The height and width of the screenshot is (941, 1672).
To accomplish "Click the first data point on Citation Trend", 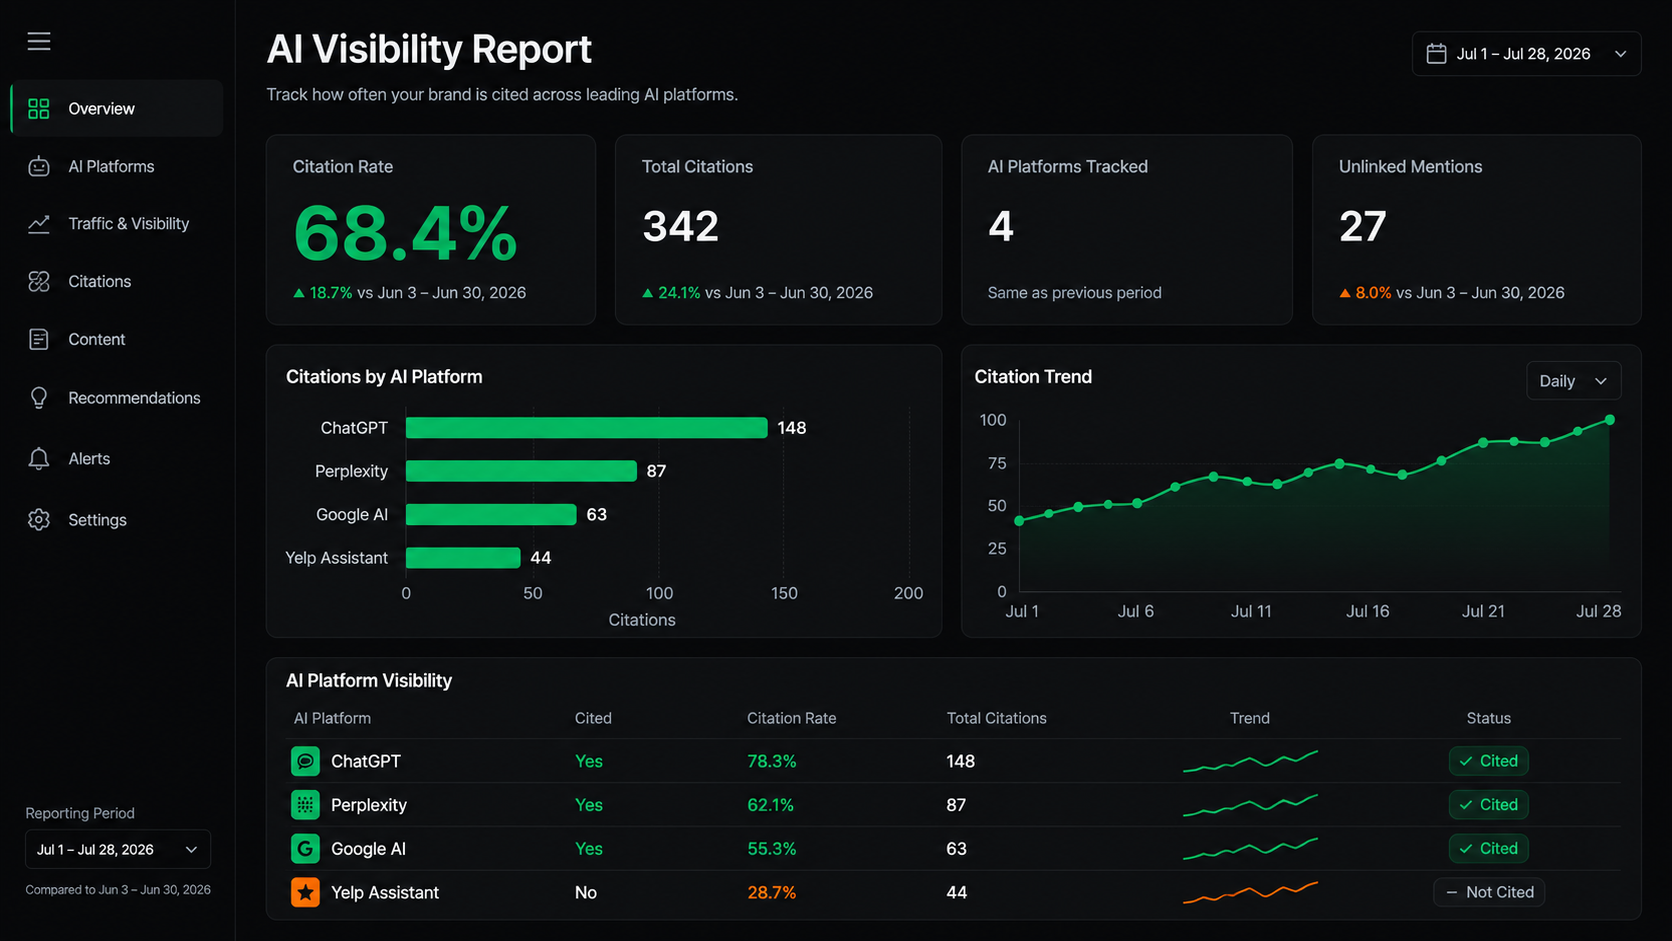I will pyautogui.click(x=1019, y=521).
